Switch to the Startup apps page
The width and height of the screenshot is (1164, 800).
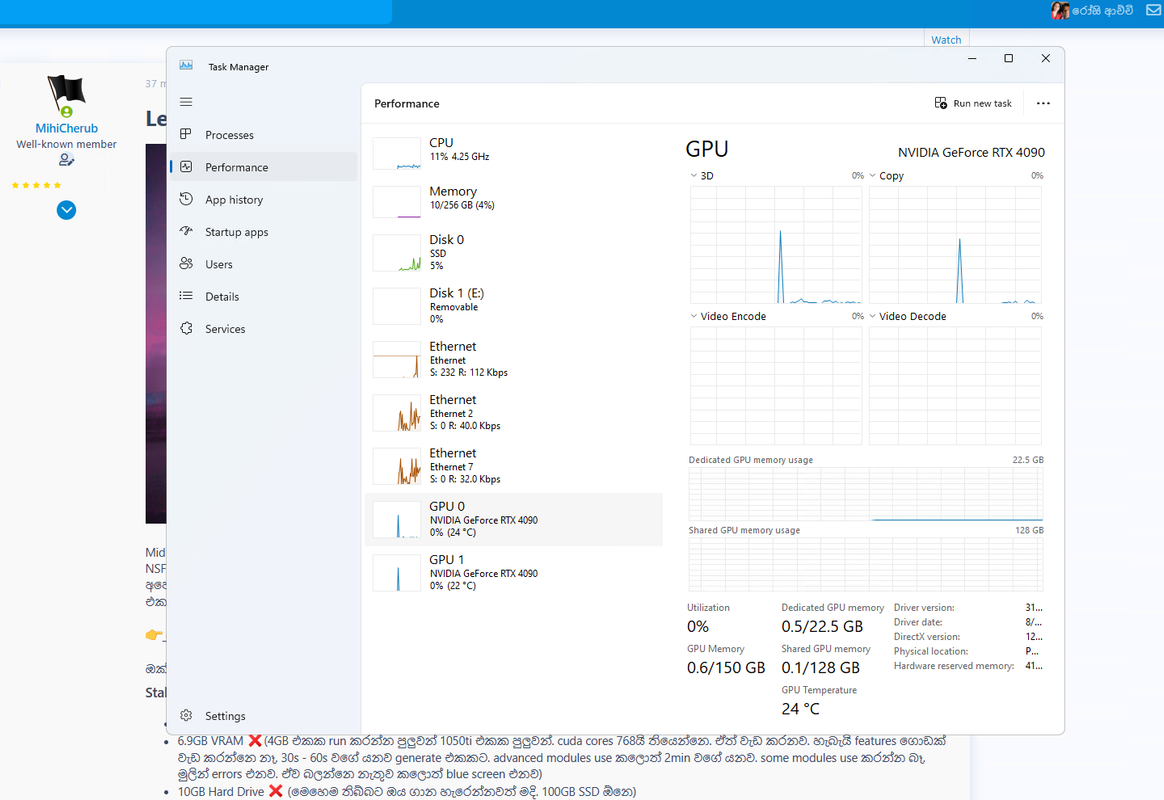(237, 232)
